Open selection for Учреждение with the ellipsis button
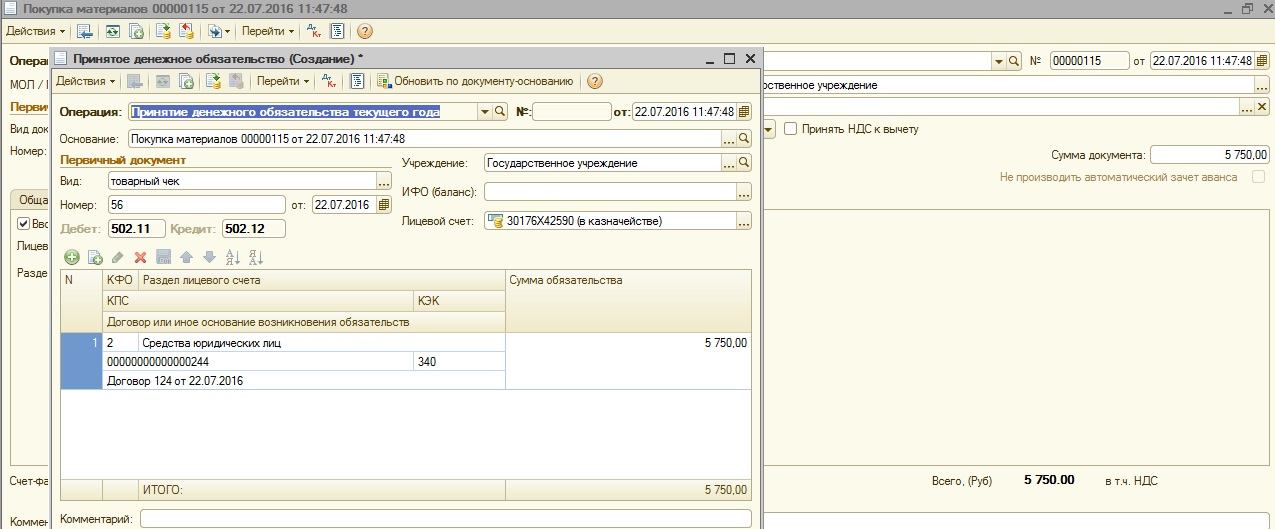 pyautogui.click(x=729, y=163)
